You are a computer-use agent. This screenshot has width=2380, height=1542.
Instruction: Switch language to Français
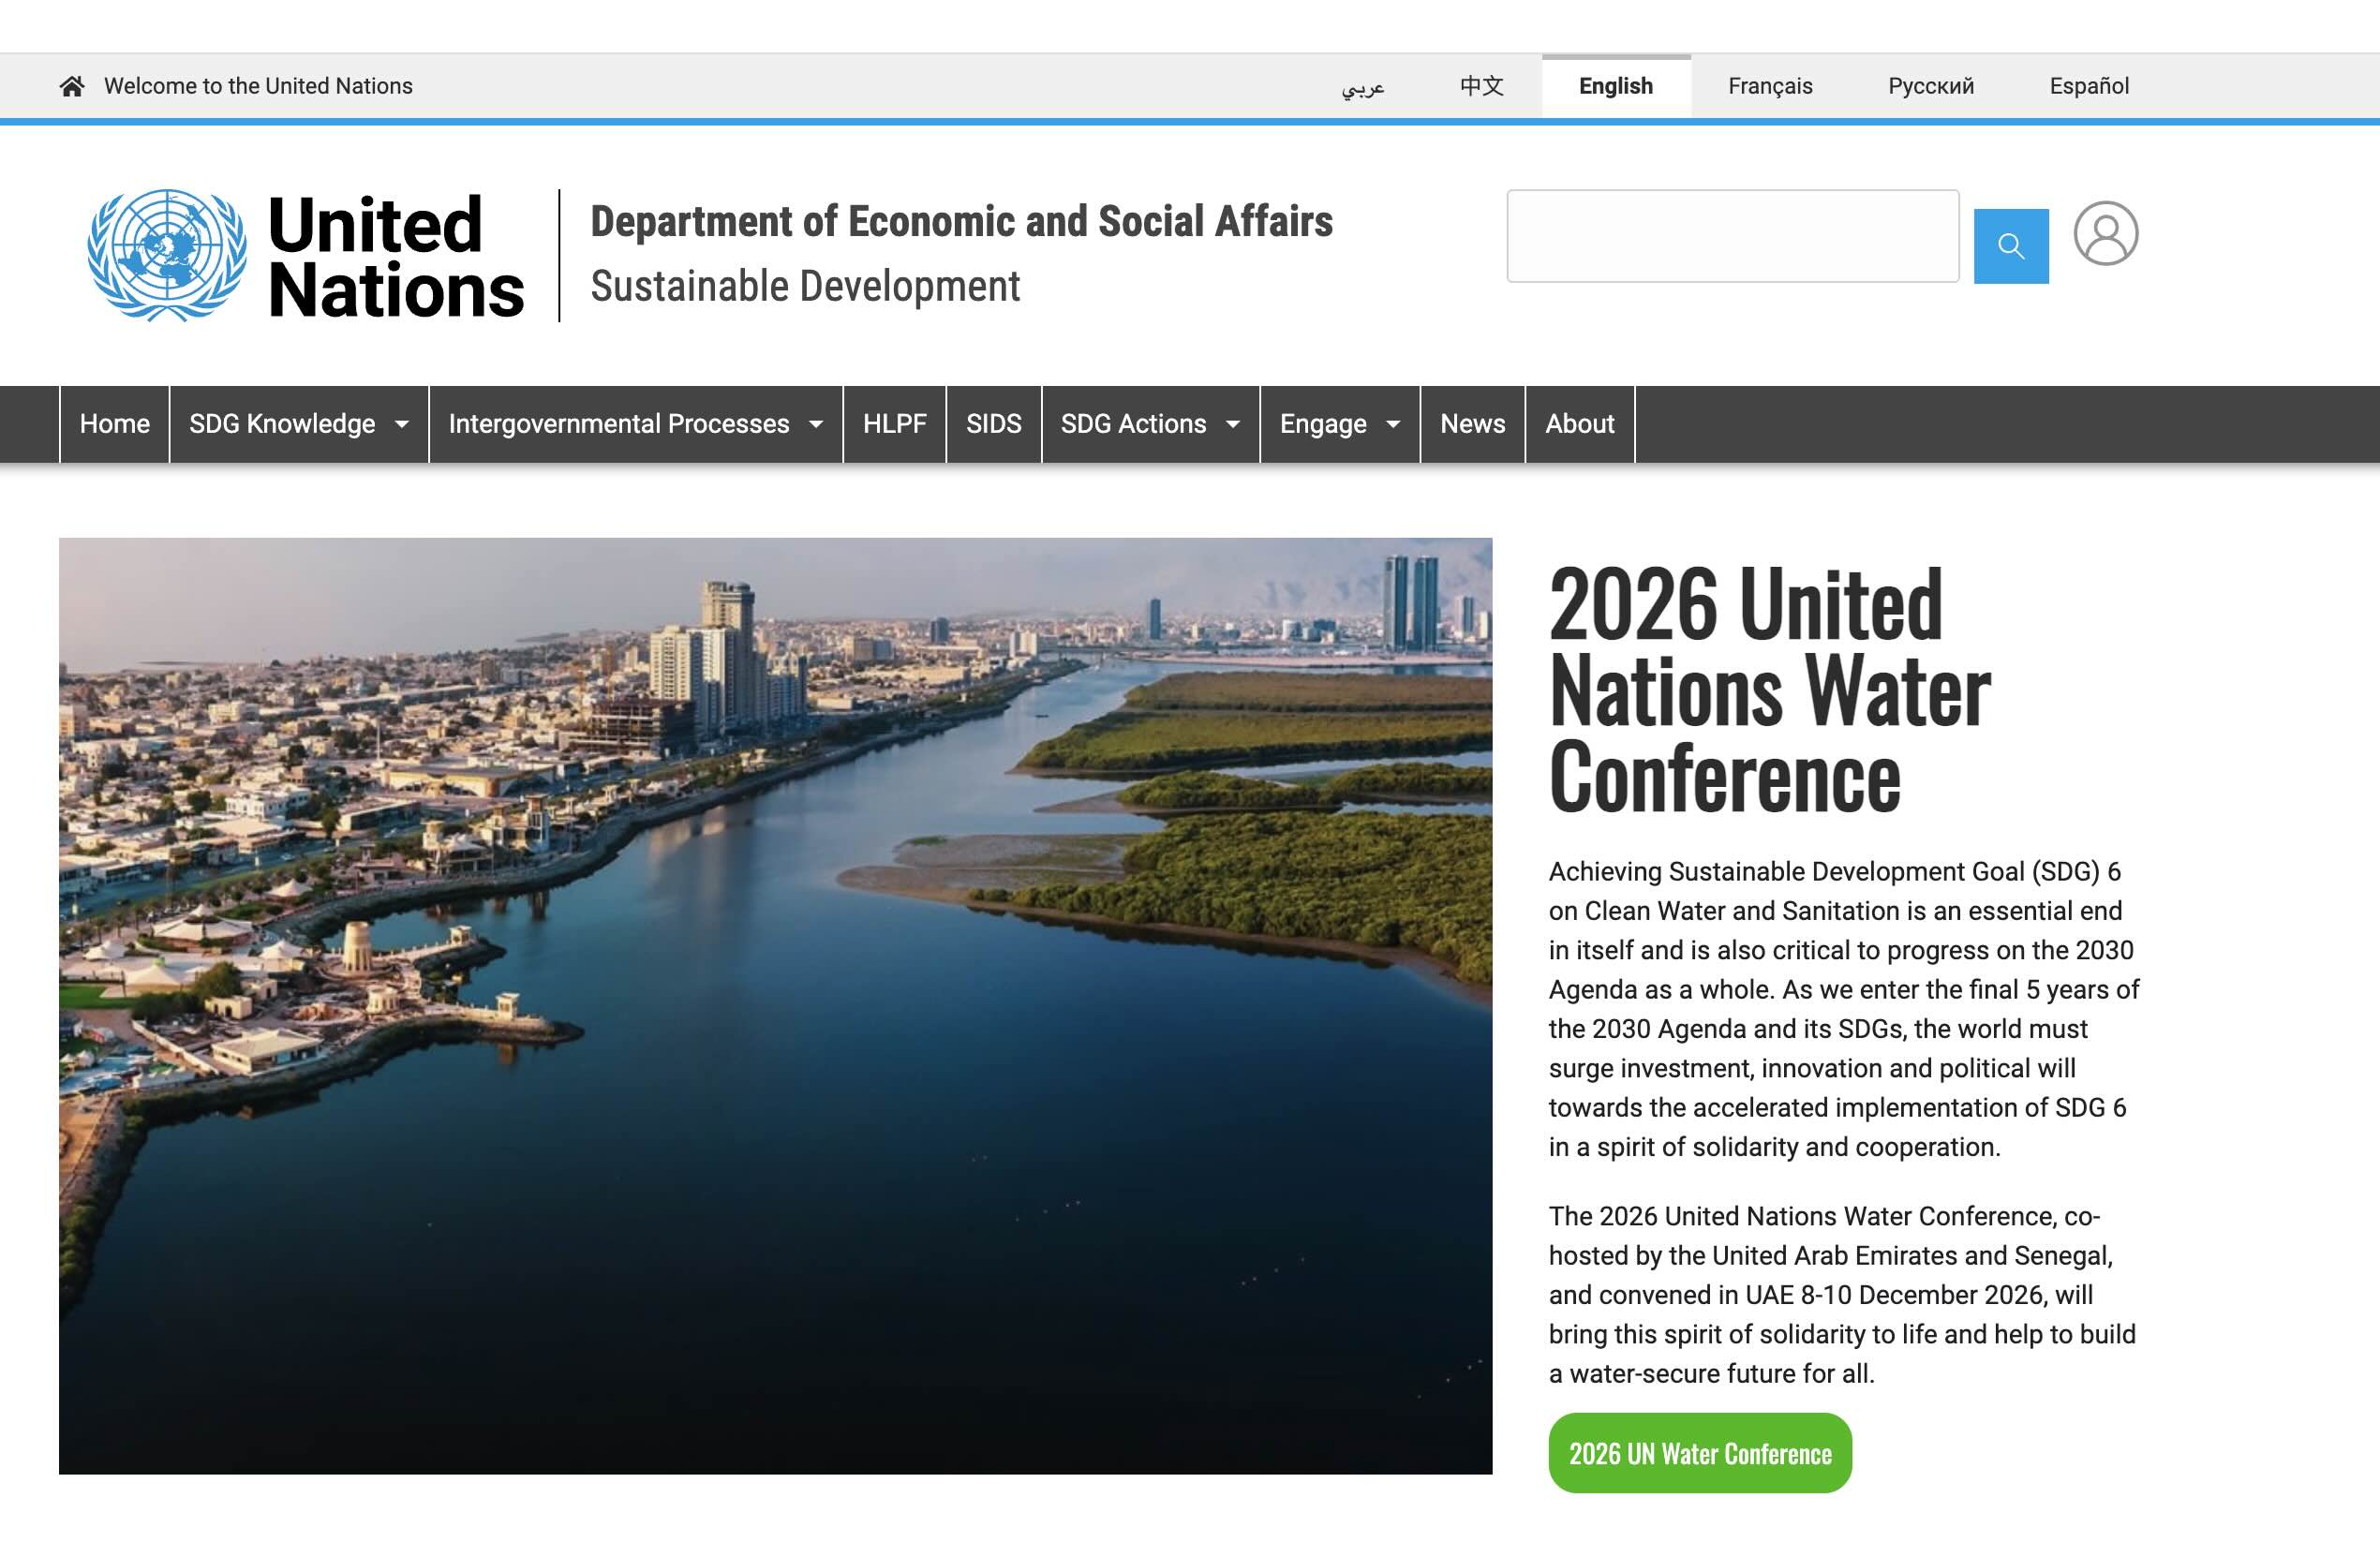coord(1770,87)
